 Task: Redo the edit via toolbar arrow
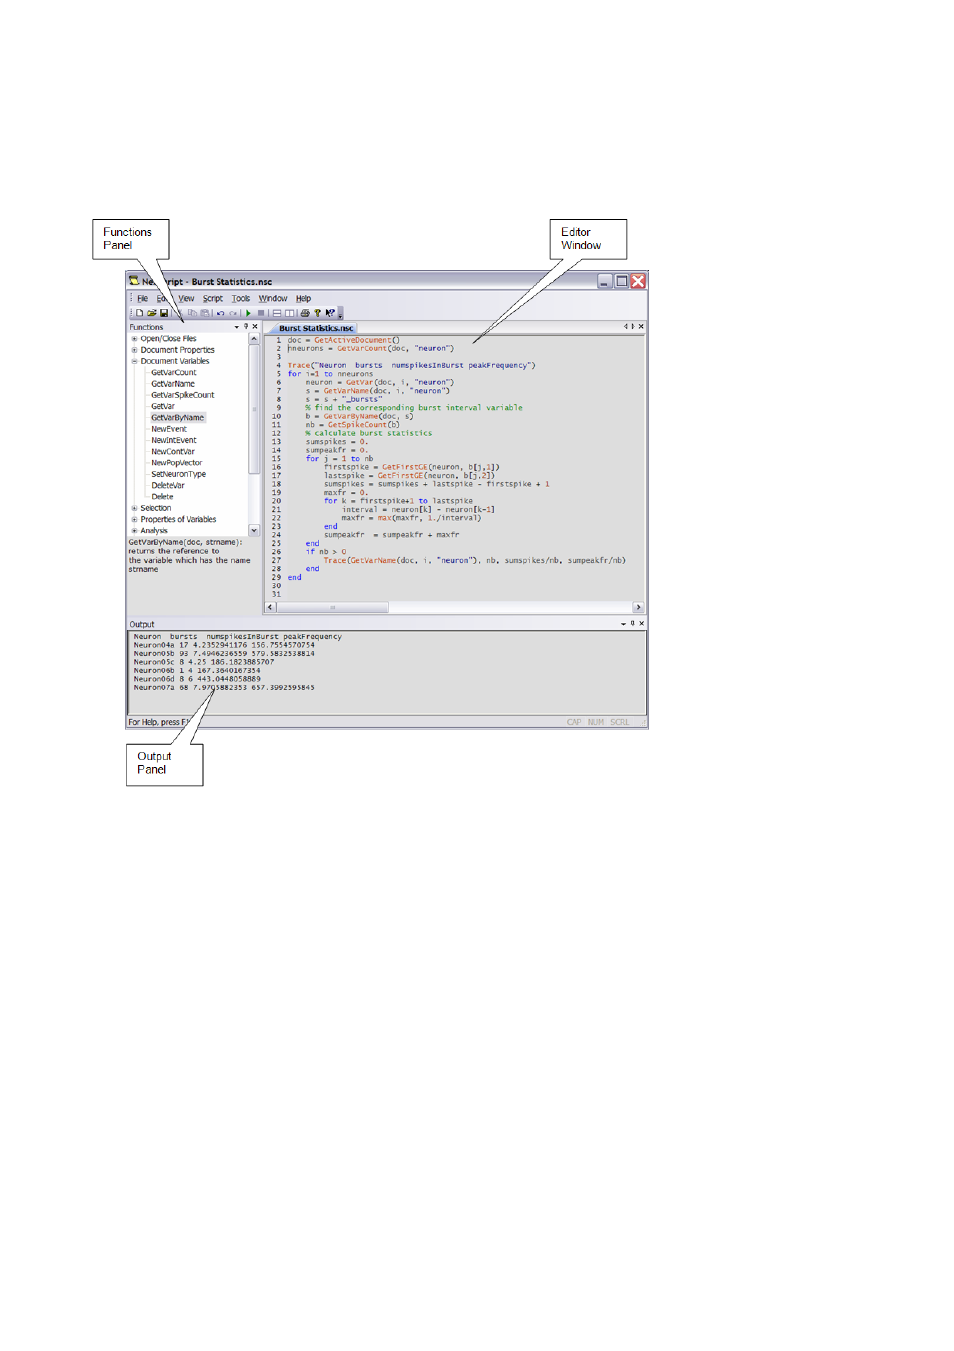pos(233,313)
